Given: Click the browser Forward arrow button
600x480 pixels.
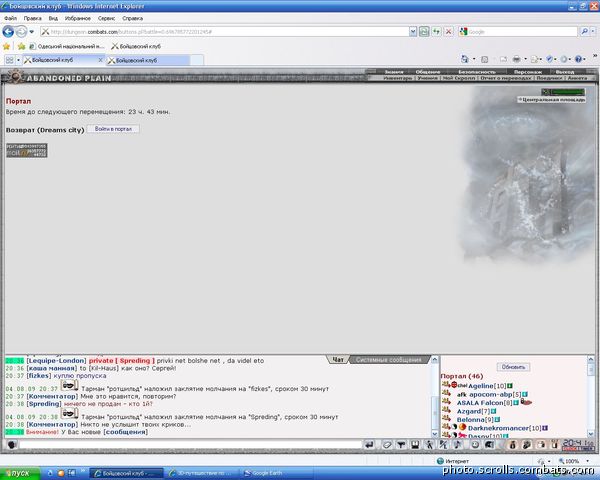Looking at the screenshot, I should pos(21,31).
